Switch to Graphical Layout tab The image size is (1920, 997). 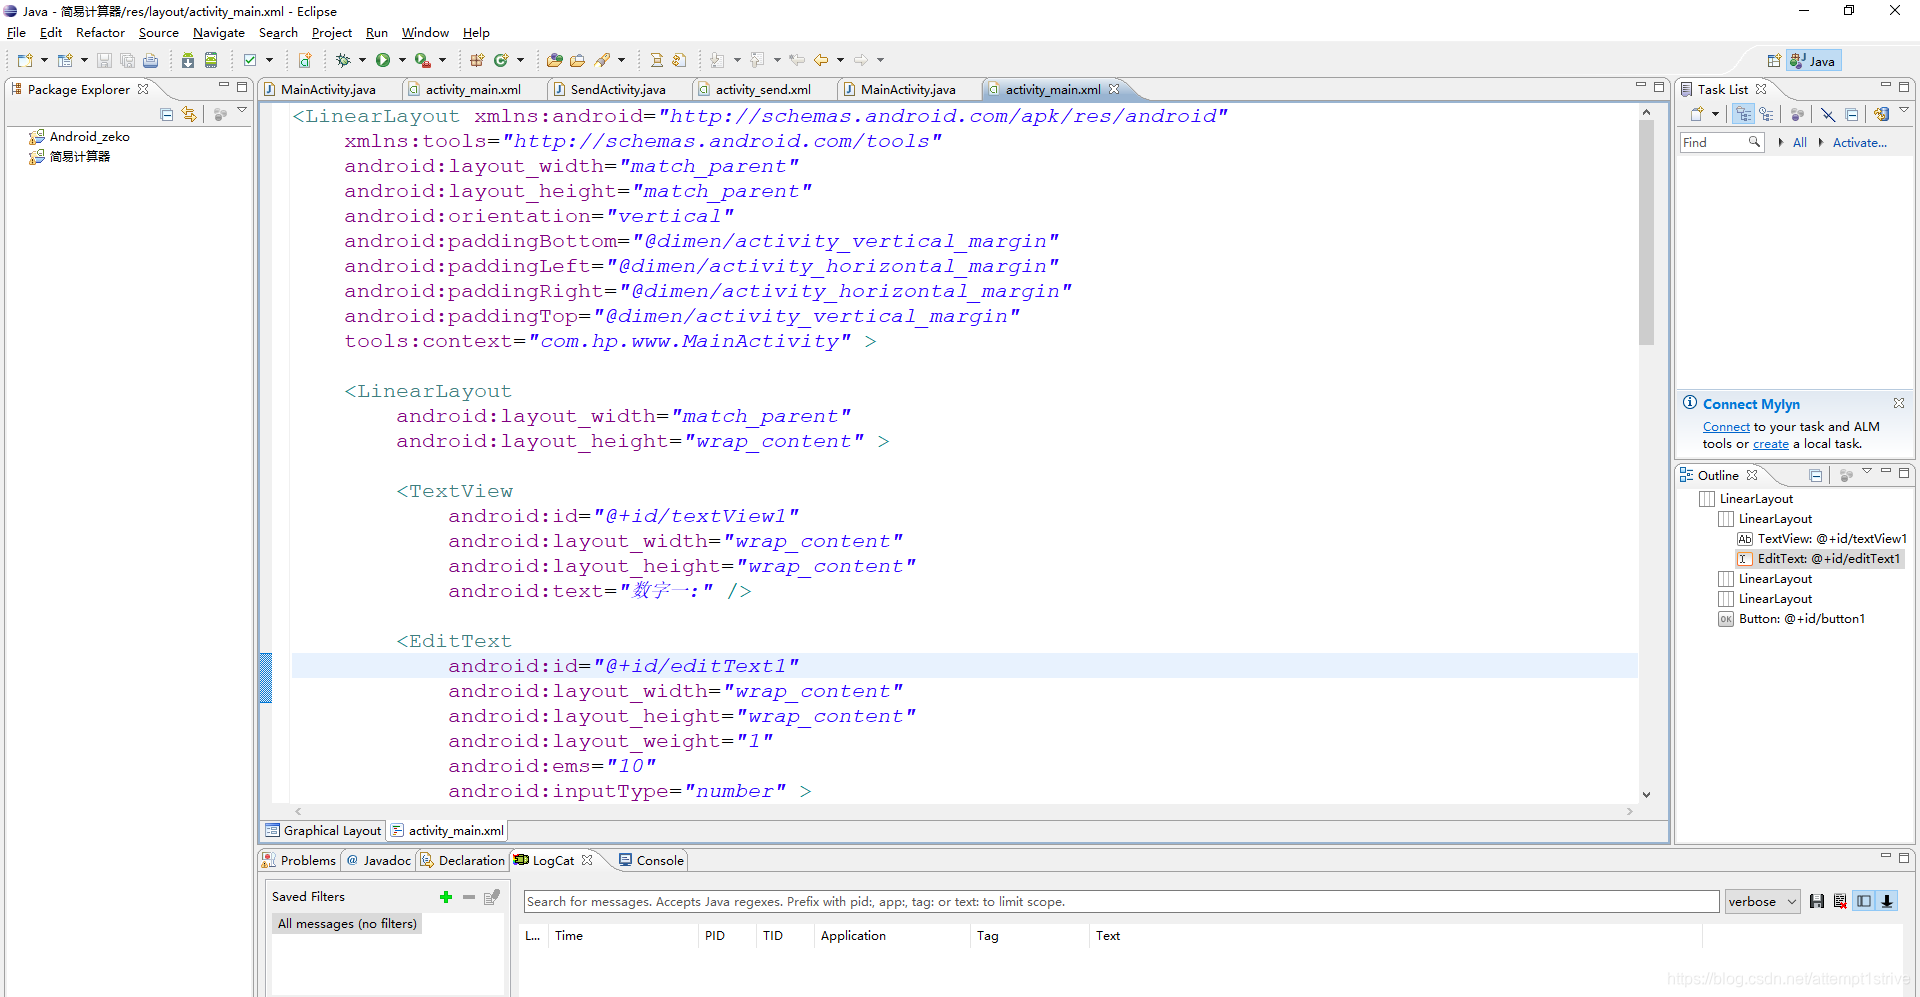[323, 830]
